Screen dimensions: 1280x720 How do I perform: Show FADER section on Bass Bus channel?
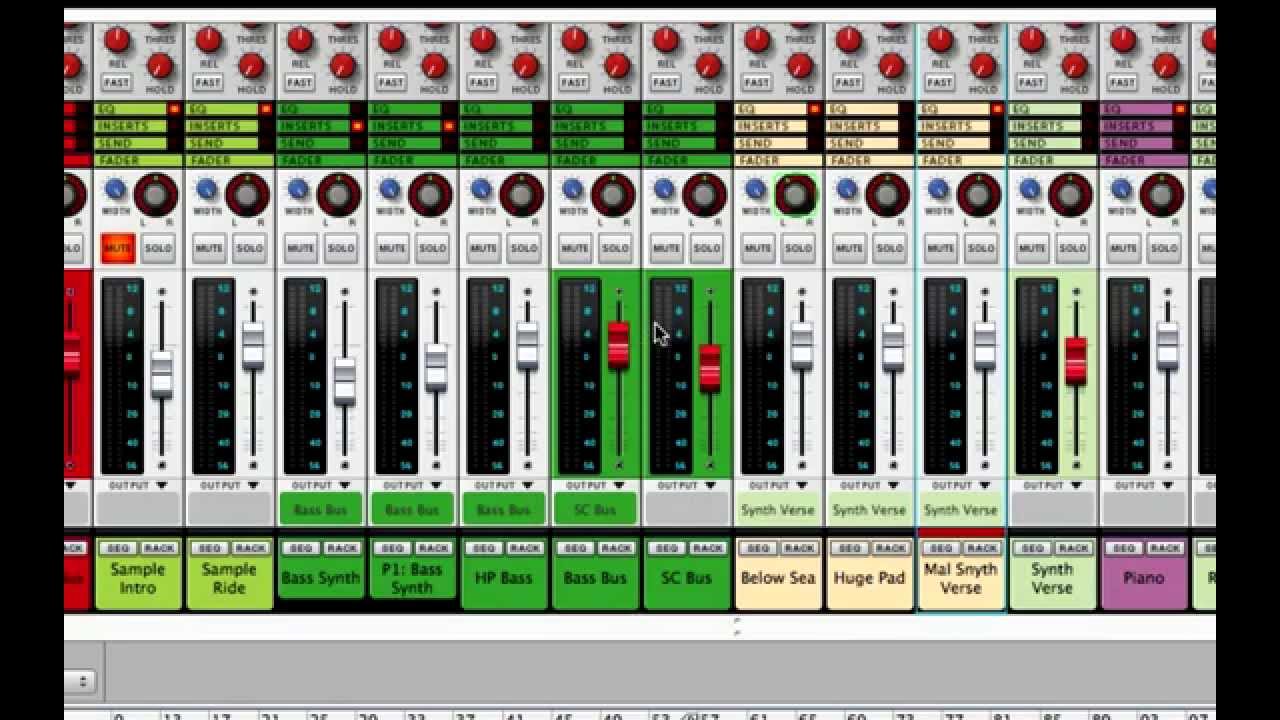point(596,160)
